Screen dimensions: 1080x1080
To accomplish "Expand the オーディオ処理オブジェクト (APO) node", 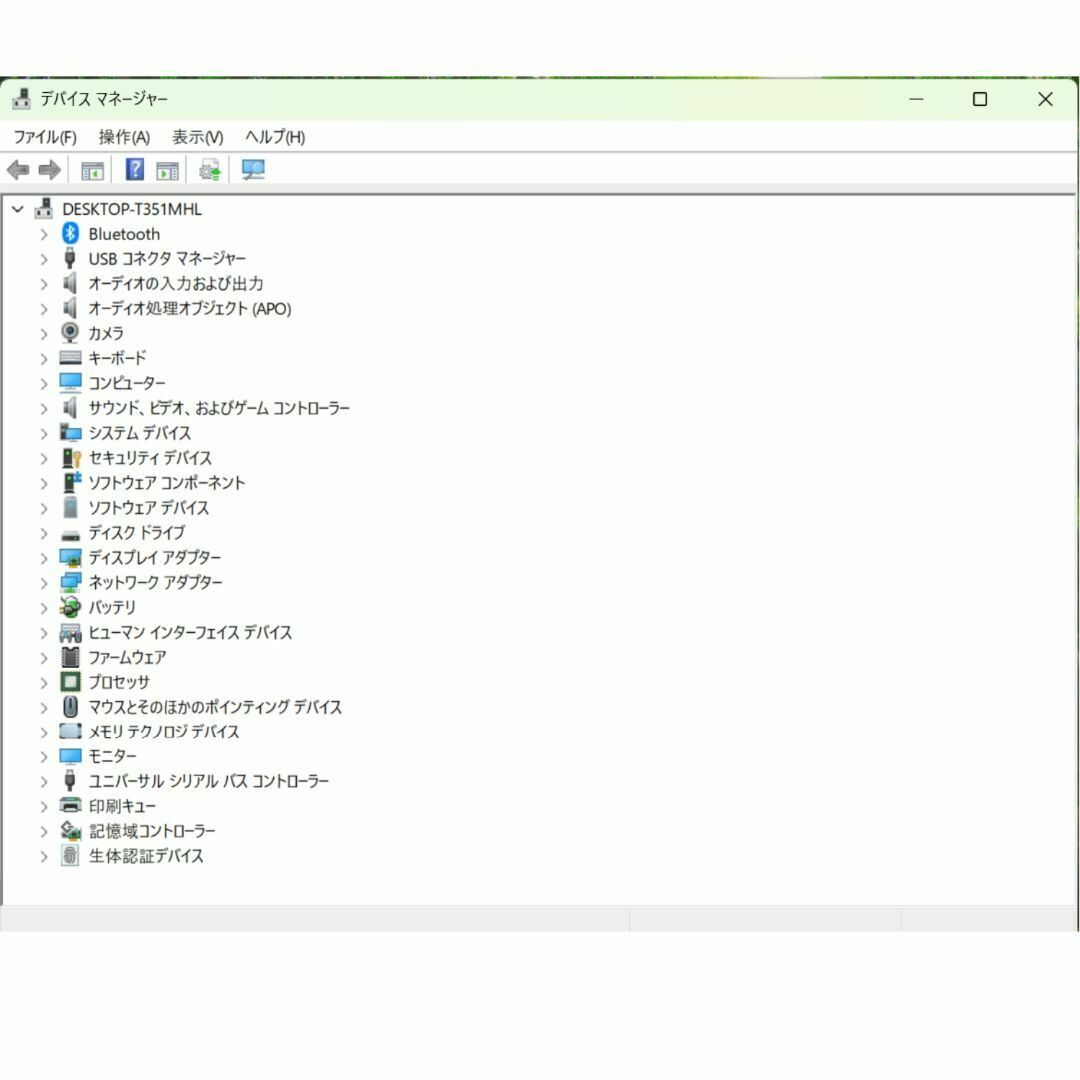I will [44, 309].
